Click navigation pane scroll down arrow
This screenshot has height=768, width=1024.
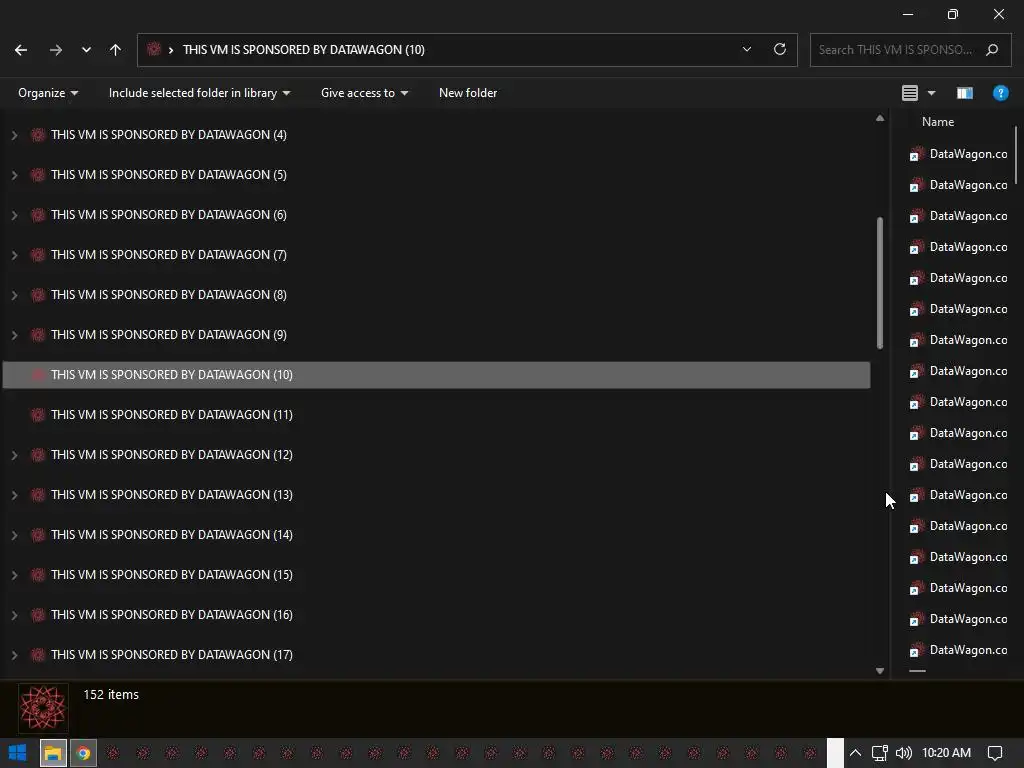(880, 671)
